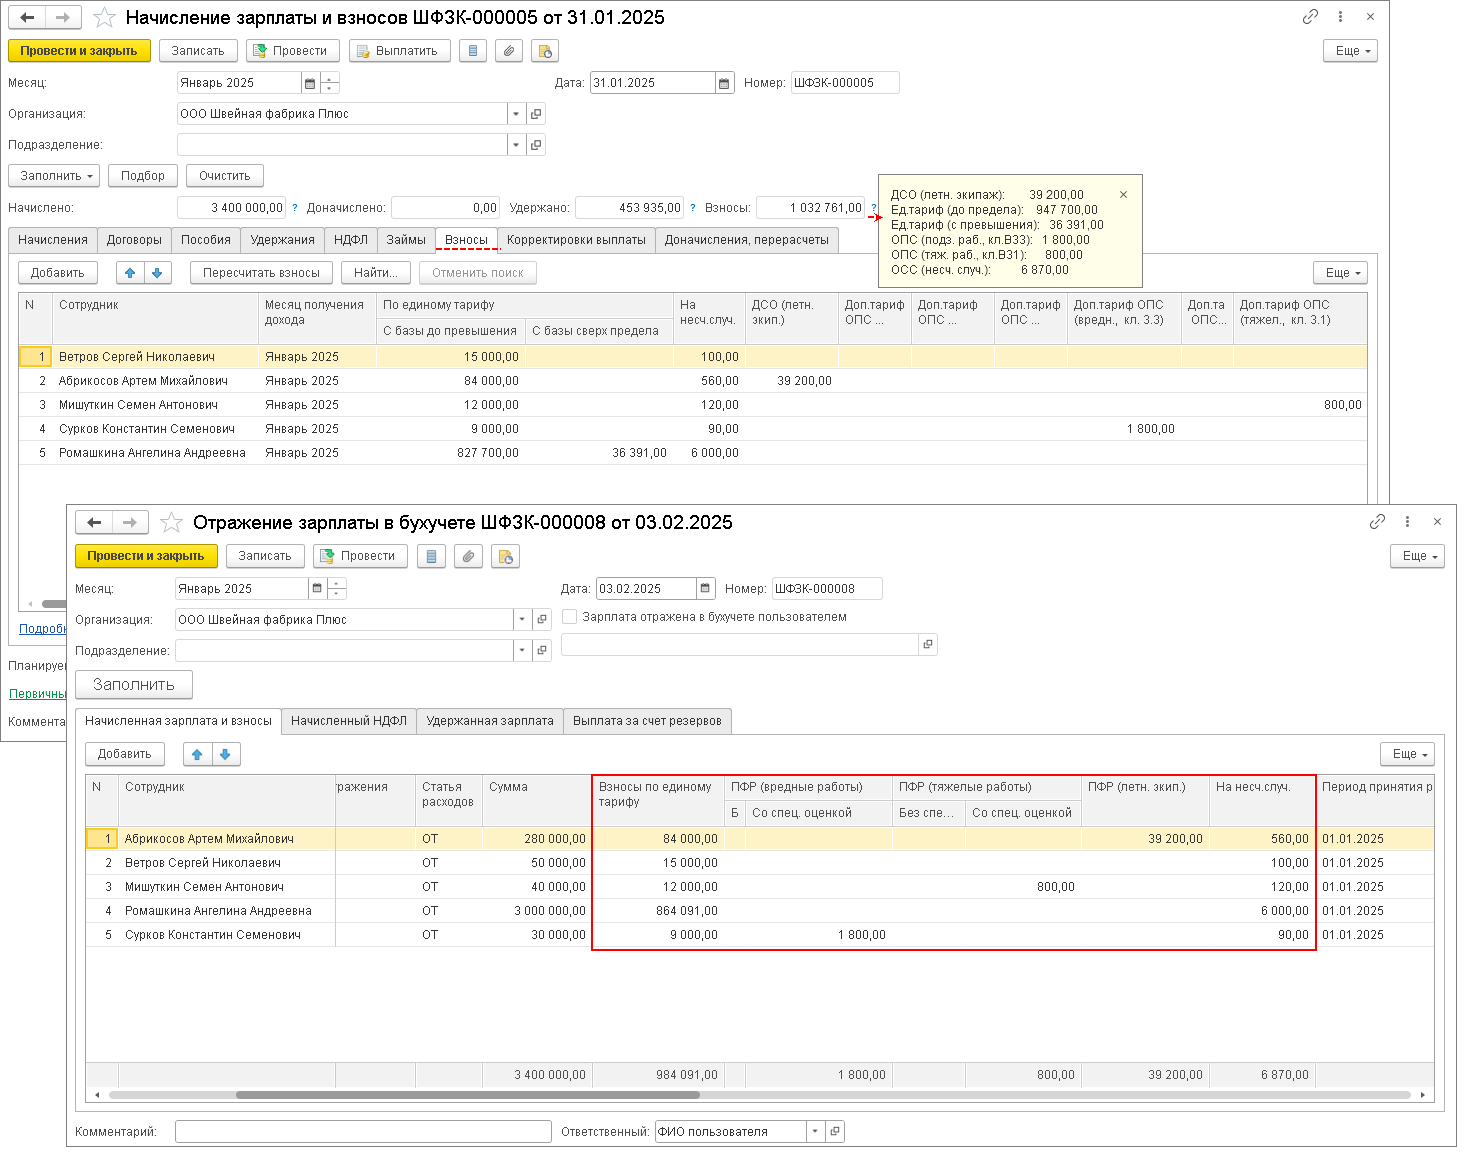Move row up in Начисленная зарплата table
The width and height of the screenshot is (1465, 1152).
tap(197, 755)
